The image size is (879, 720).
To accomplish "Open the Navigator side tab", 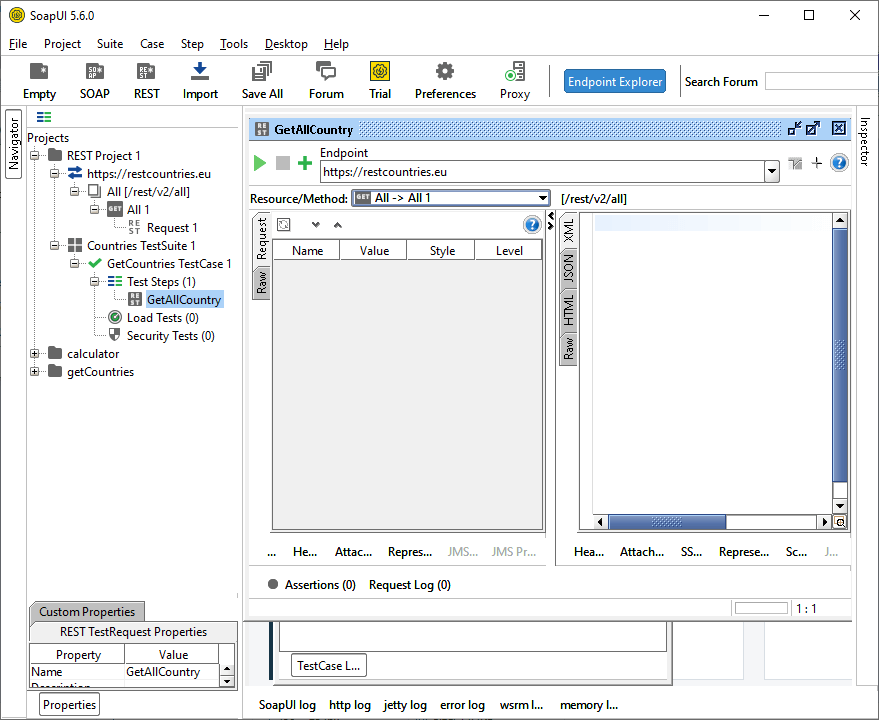I will [13, 144].
